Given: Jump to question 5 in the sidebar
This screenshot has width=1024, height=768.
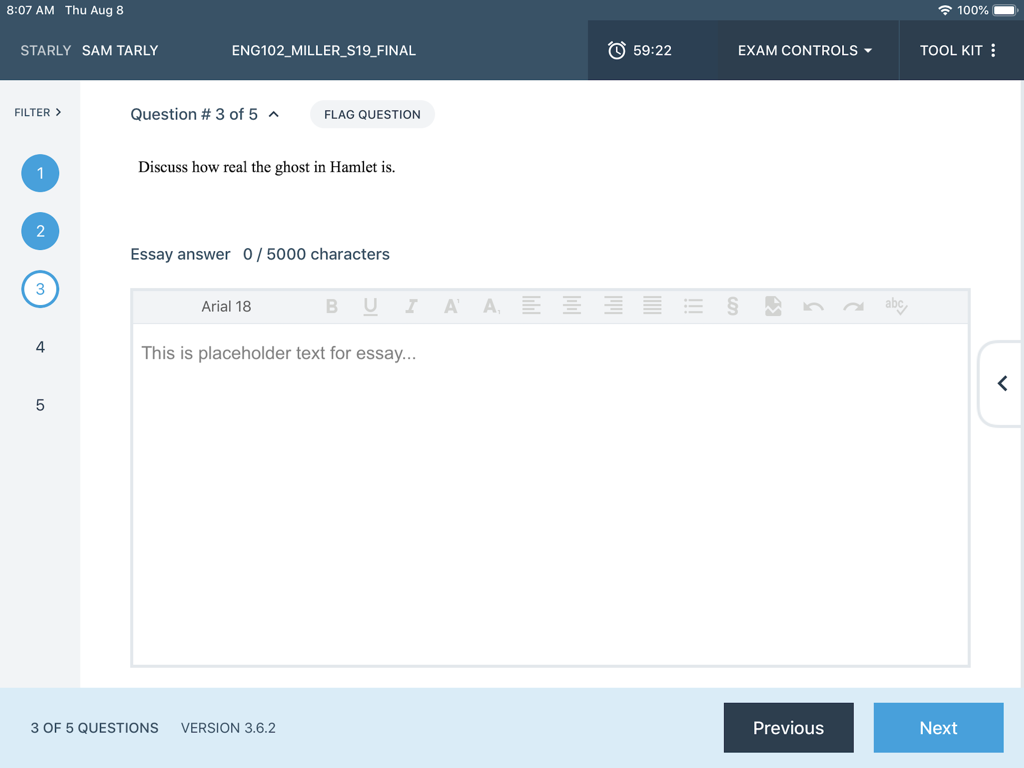Looking at the screenshot, I should (40, 405).
